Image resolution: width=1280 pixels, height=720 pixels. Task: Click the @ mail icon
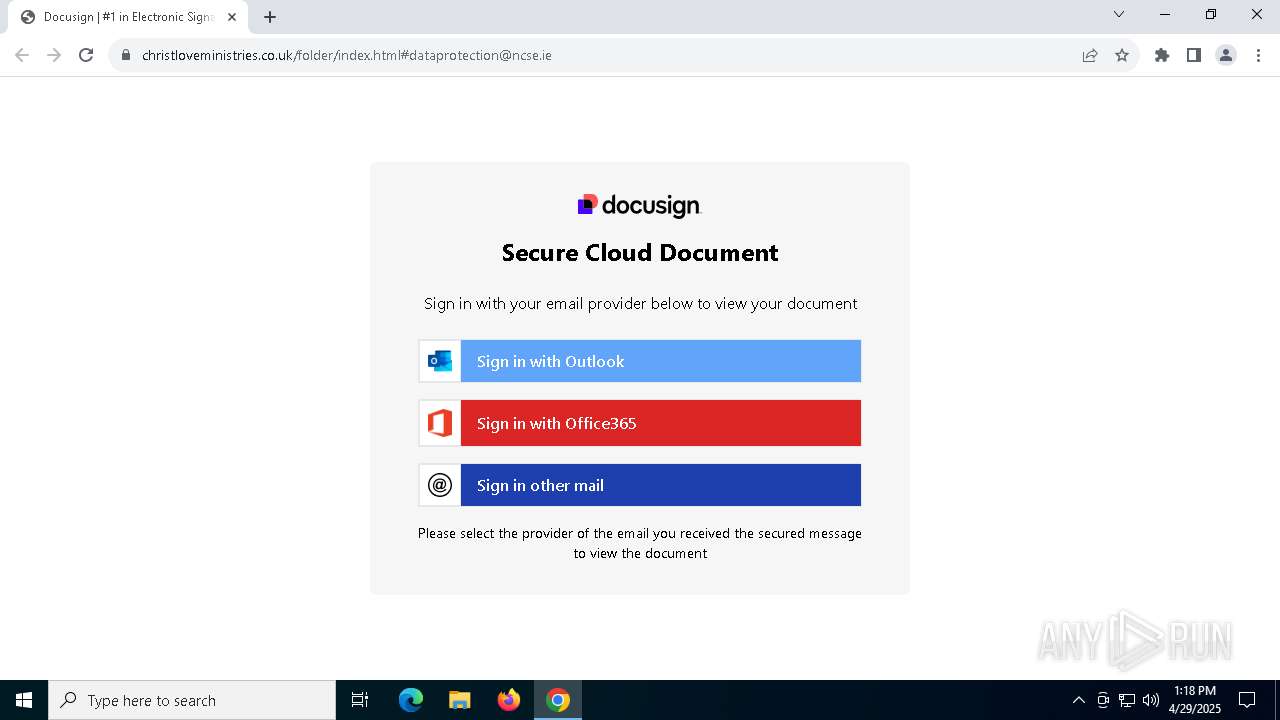440,485
